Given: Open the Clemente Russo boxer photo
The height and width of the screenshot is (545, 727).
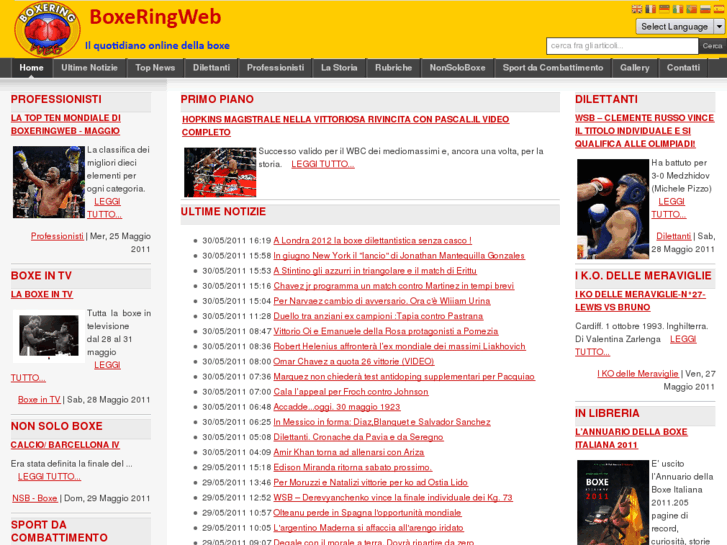Looking at the screenshot, I should [612, 209].
